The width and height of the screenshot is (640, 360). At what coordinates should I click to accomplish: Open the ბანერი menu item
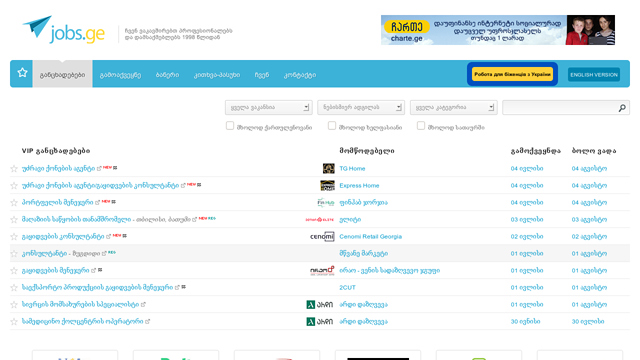pos(167,75)
